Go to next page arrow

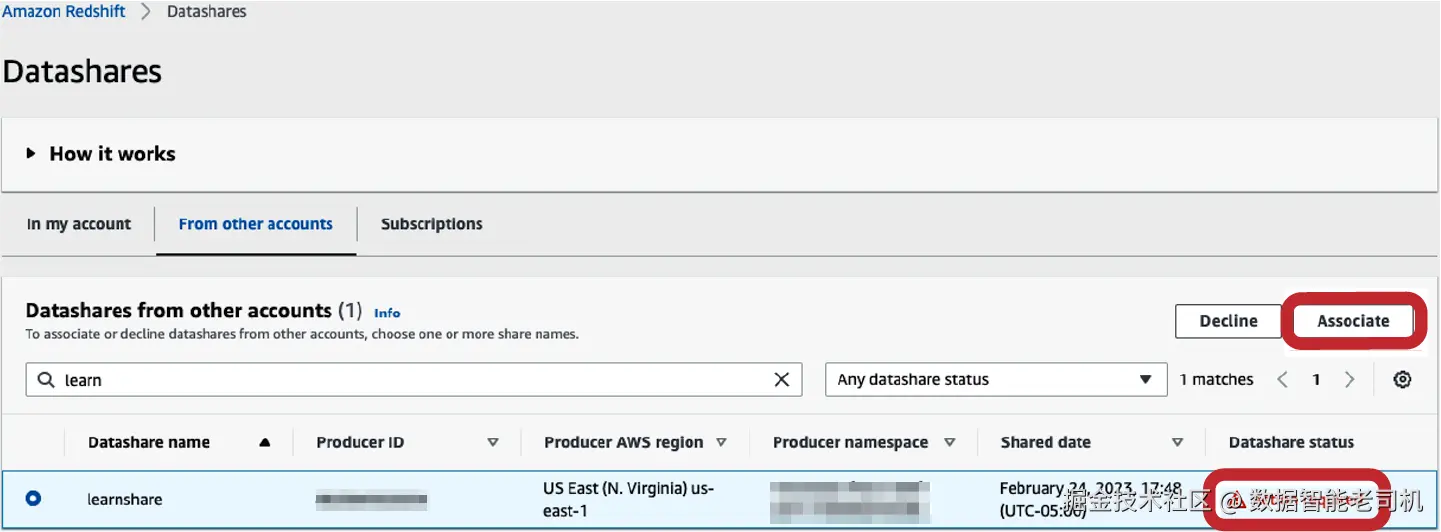click(x=1349, y=380)
